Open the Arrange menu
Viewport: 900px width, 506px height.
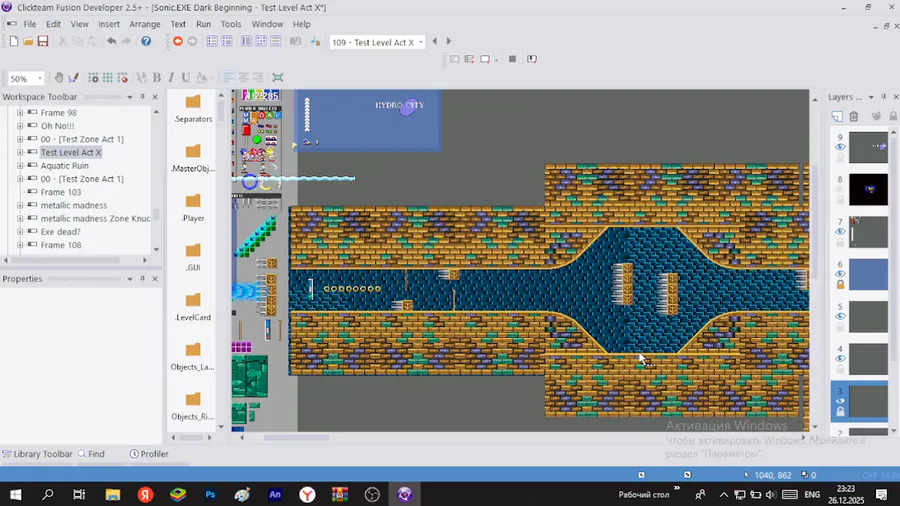(145, 24)
